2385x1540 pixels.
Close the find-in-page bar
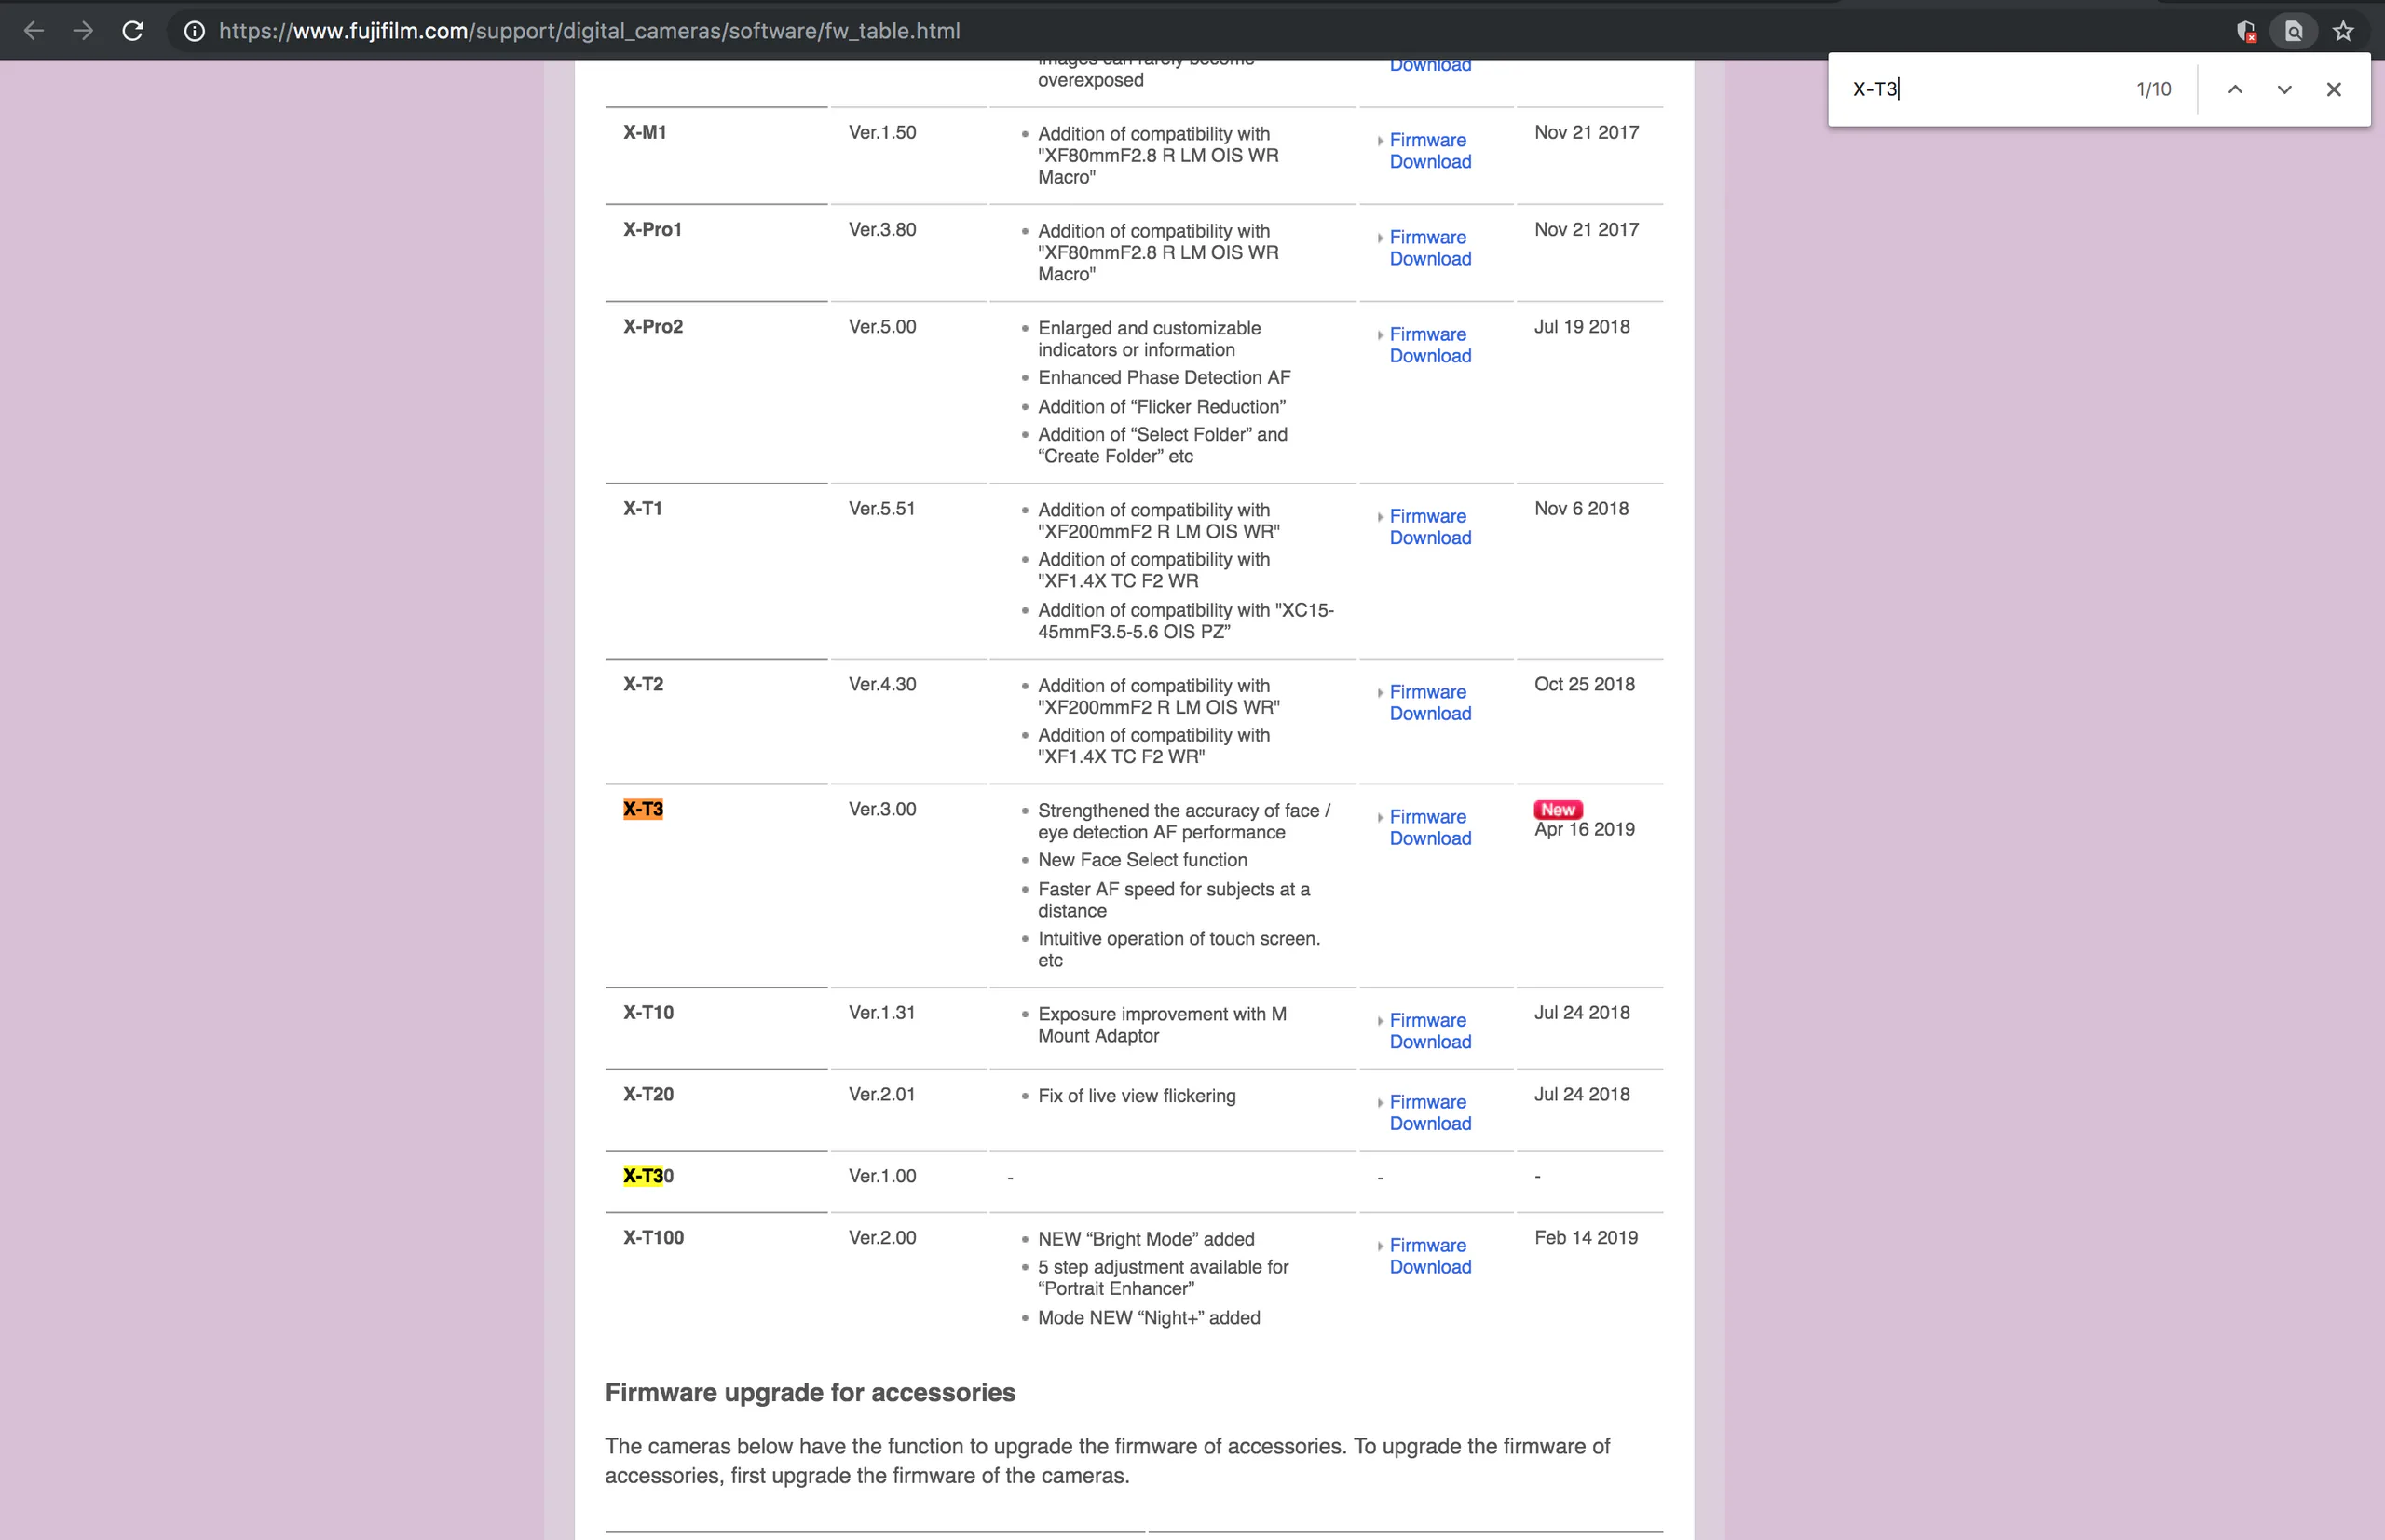[2334, 89]
